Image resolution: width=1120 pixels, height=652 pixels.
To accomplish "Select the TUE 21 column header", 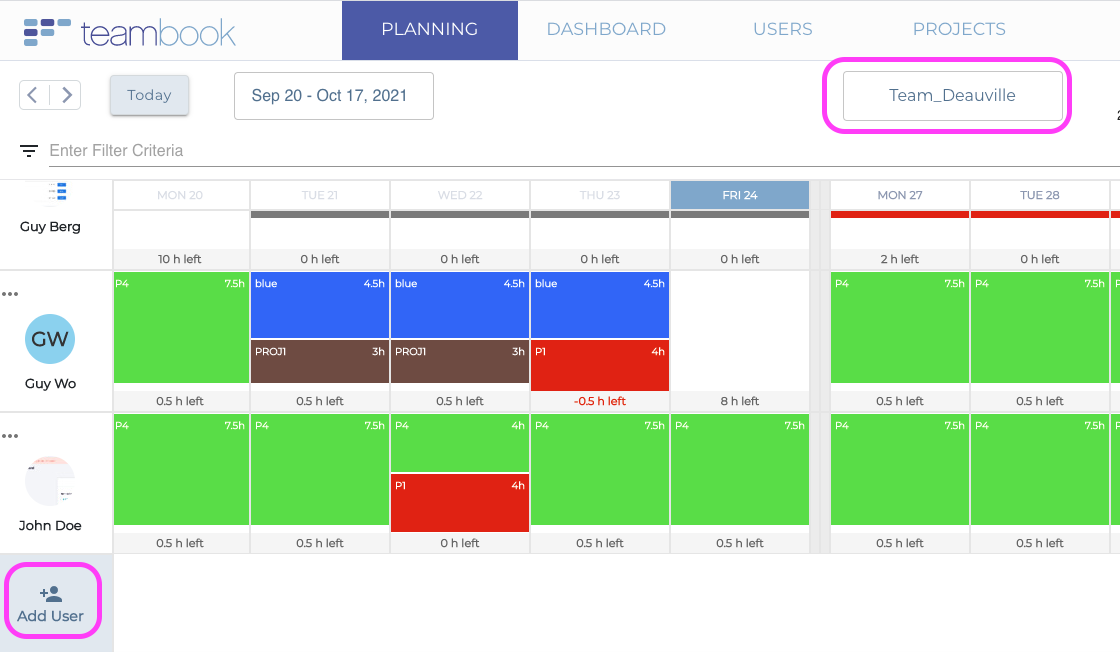I will [319, 195].
